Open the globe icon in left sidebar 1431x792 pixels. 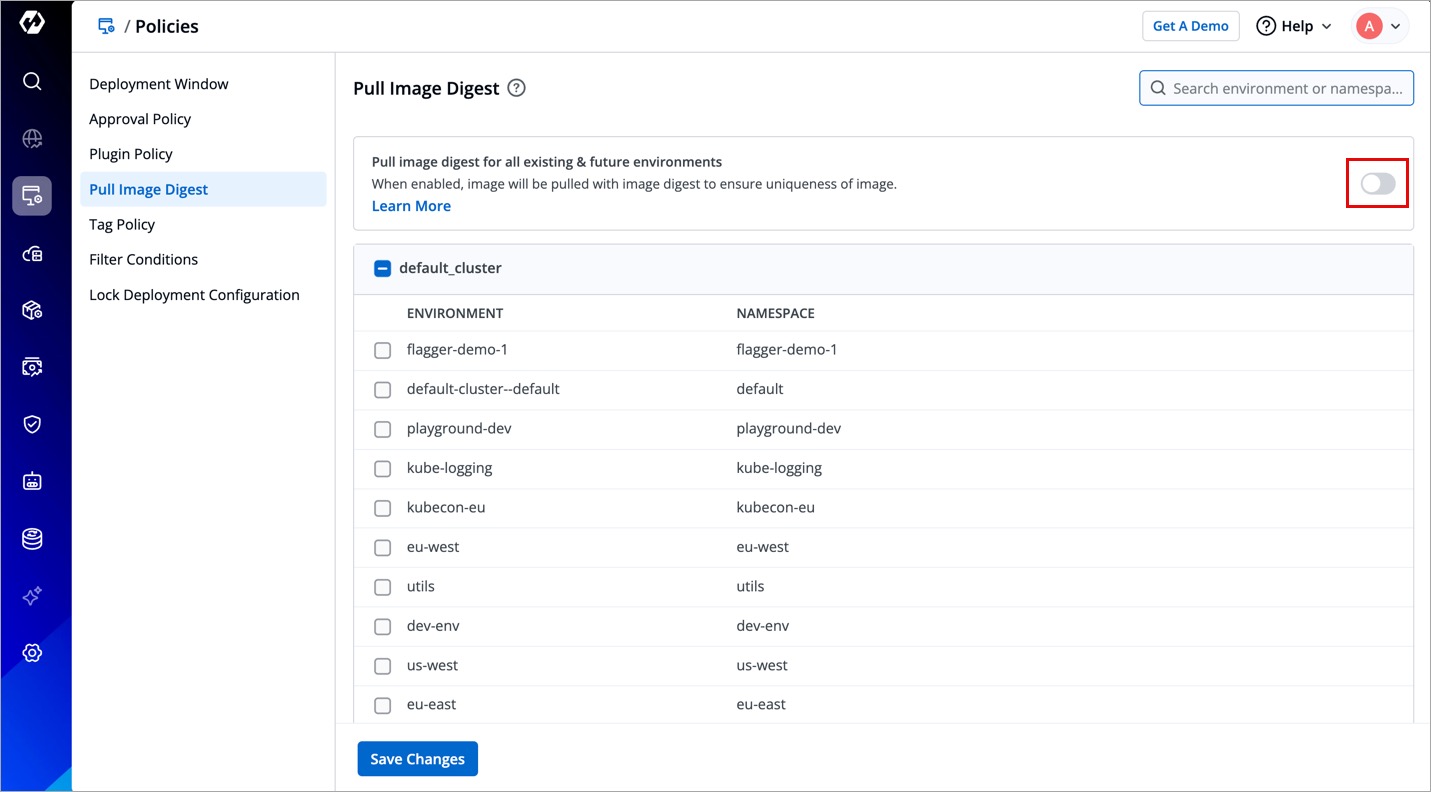pos(32,139)
